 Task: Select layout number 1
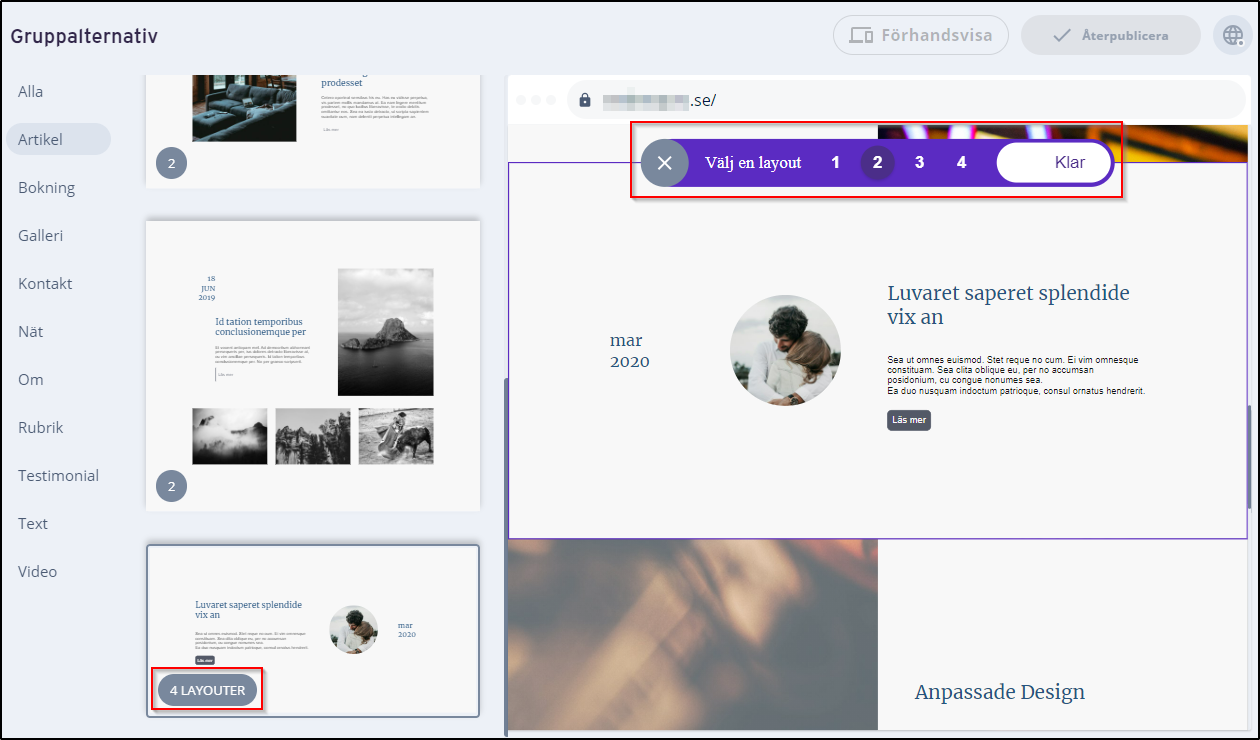pos(835,163)
